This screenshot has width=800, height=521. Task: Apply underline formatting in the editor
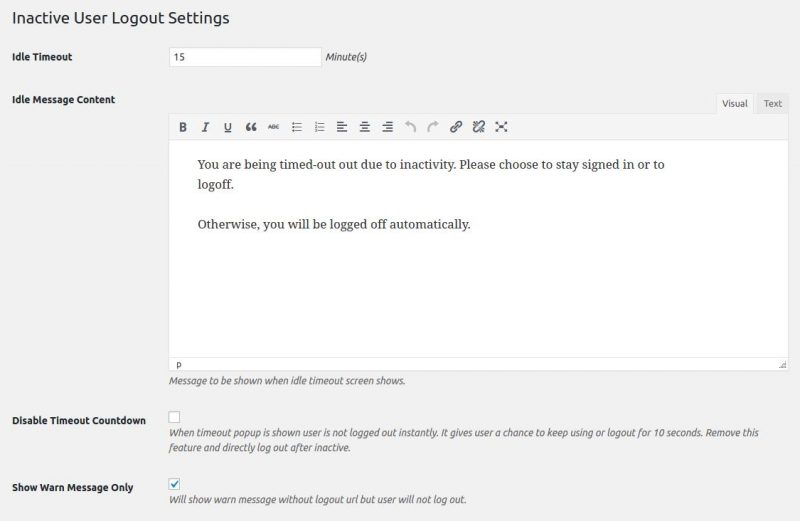pyautogui.click(x=228, y=127)
